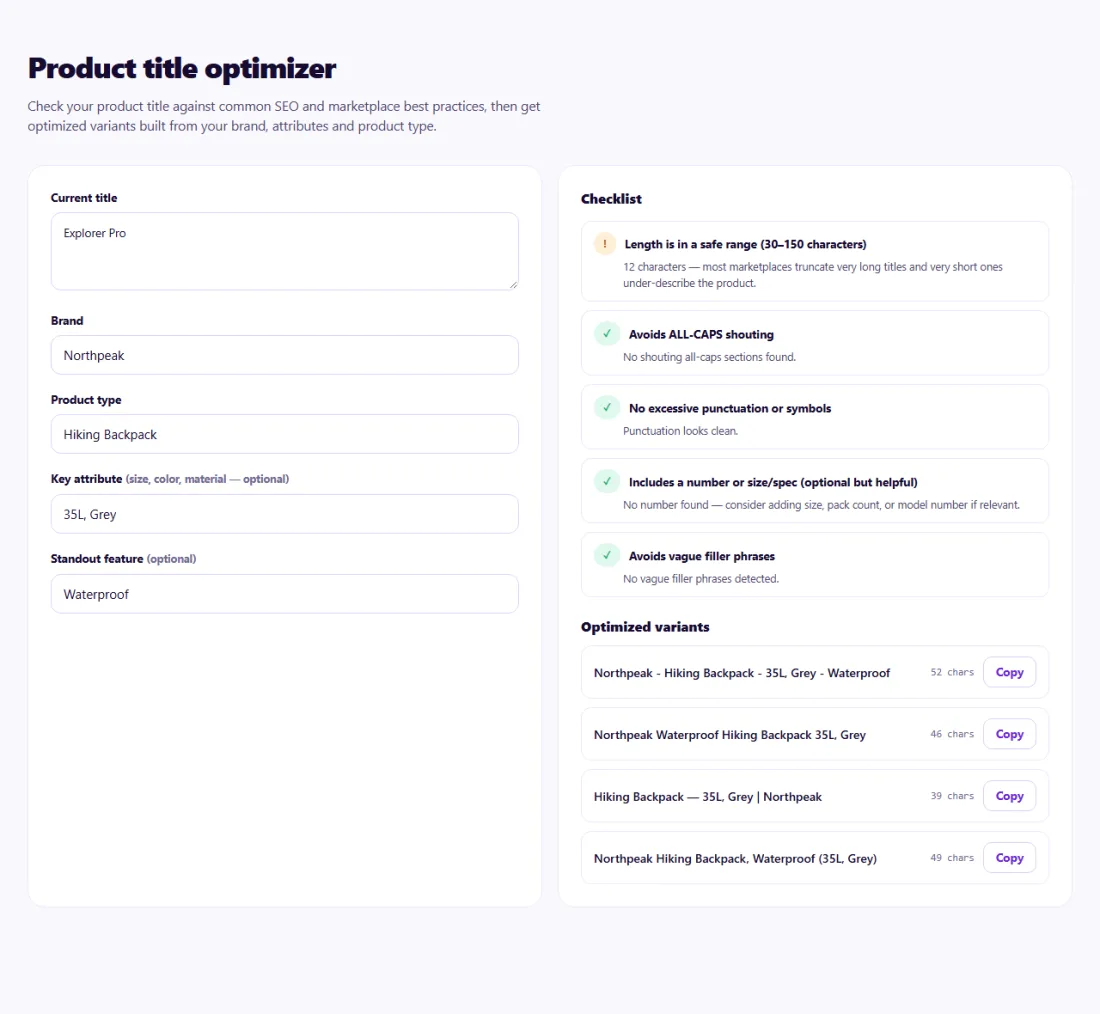Select text 'Hiking Backpack — 35L, Grey | Northpeak'

point(707,796)
